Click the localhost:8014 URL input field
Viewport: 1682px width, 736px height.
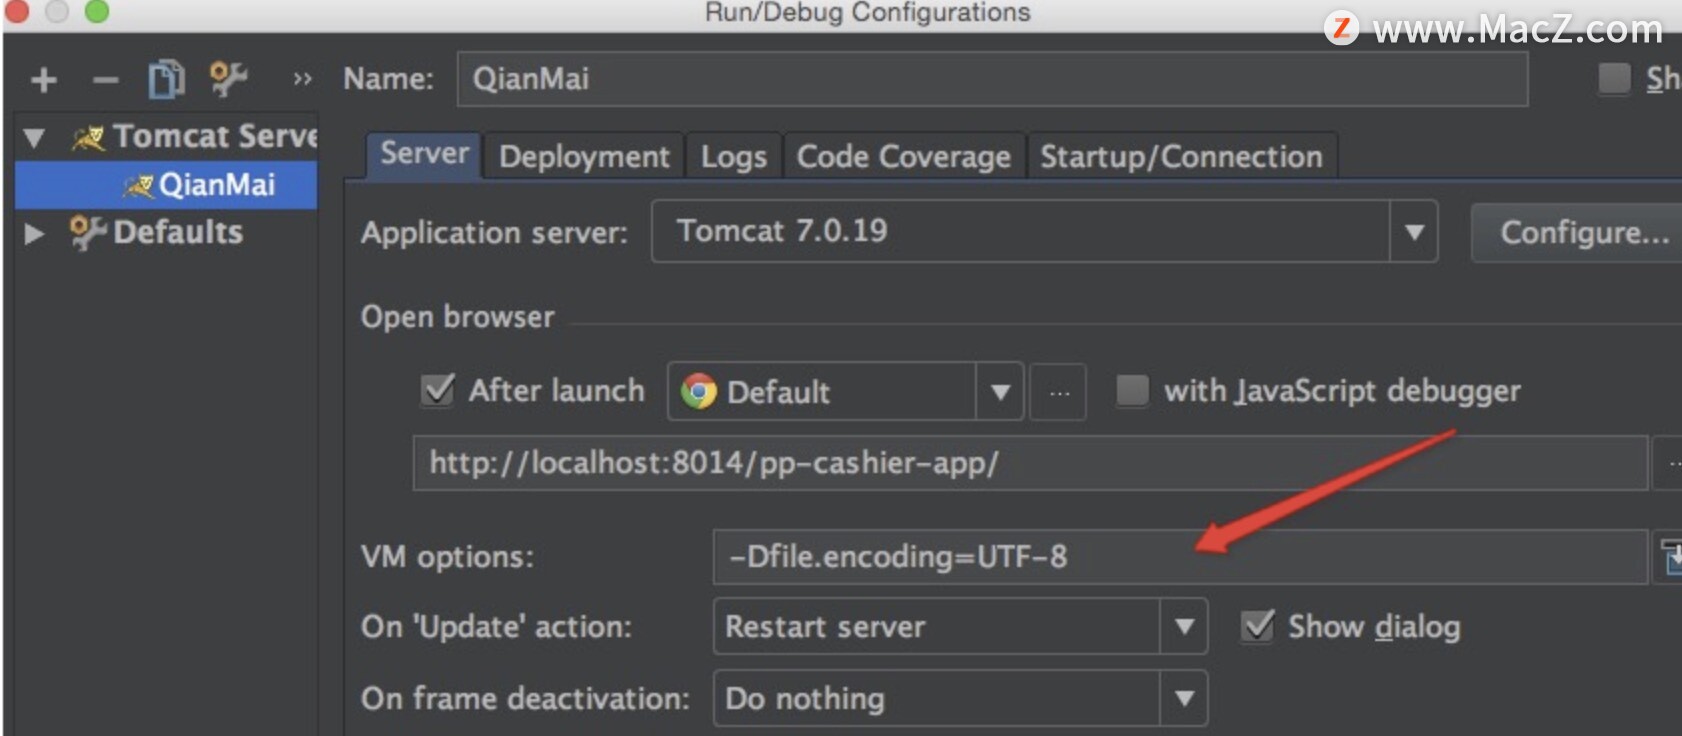[x=1030, y=463]
